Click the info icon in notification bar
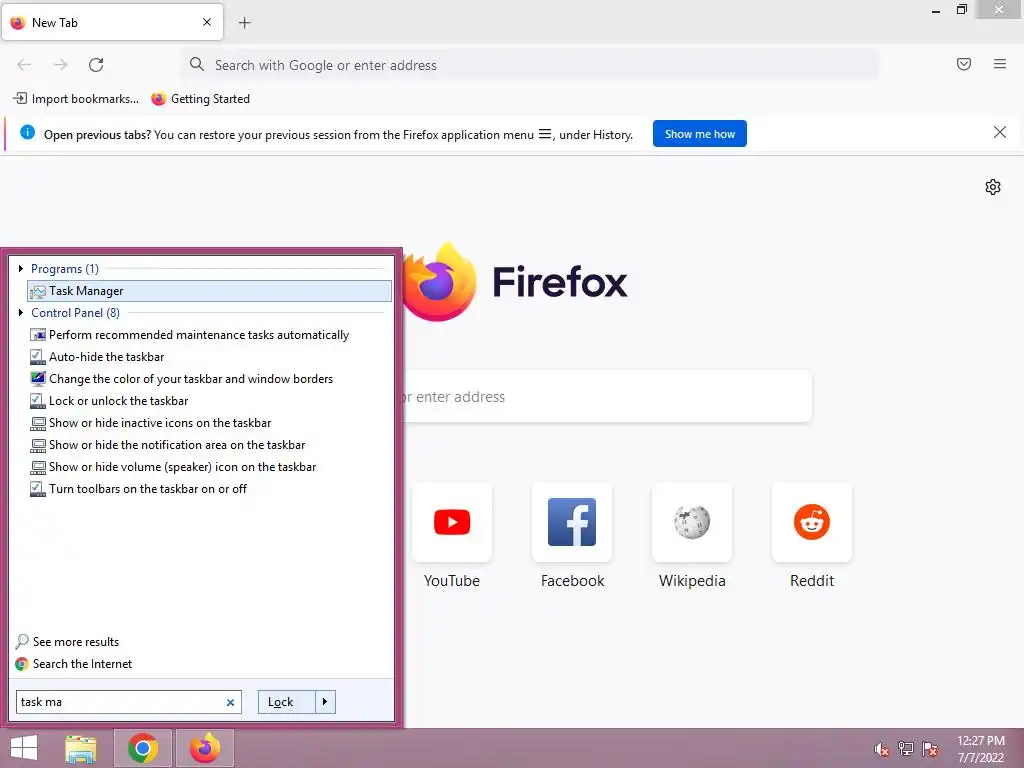This screenshot has height=768, width=1024. click(27, 133)
